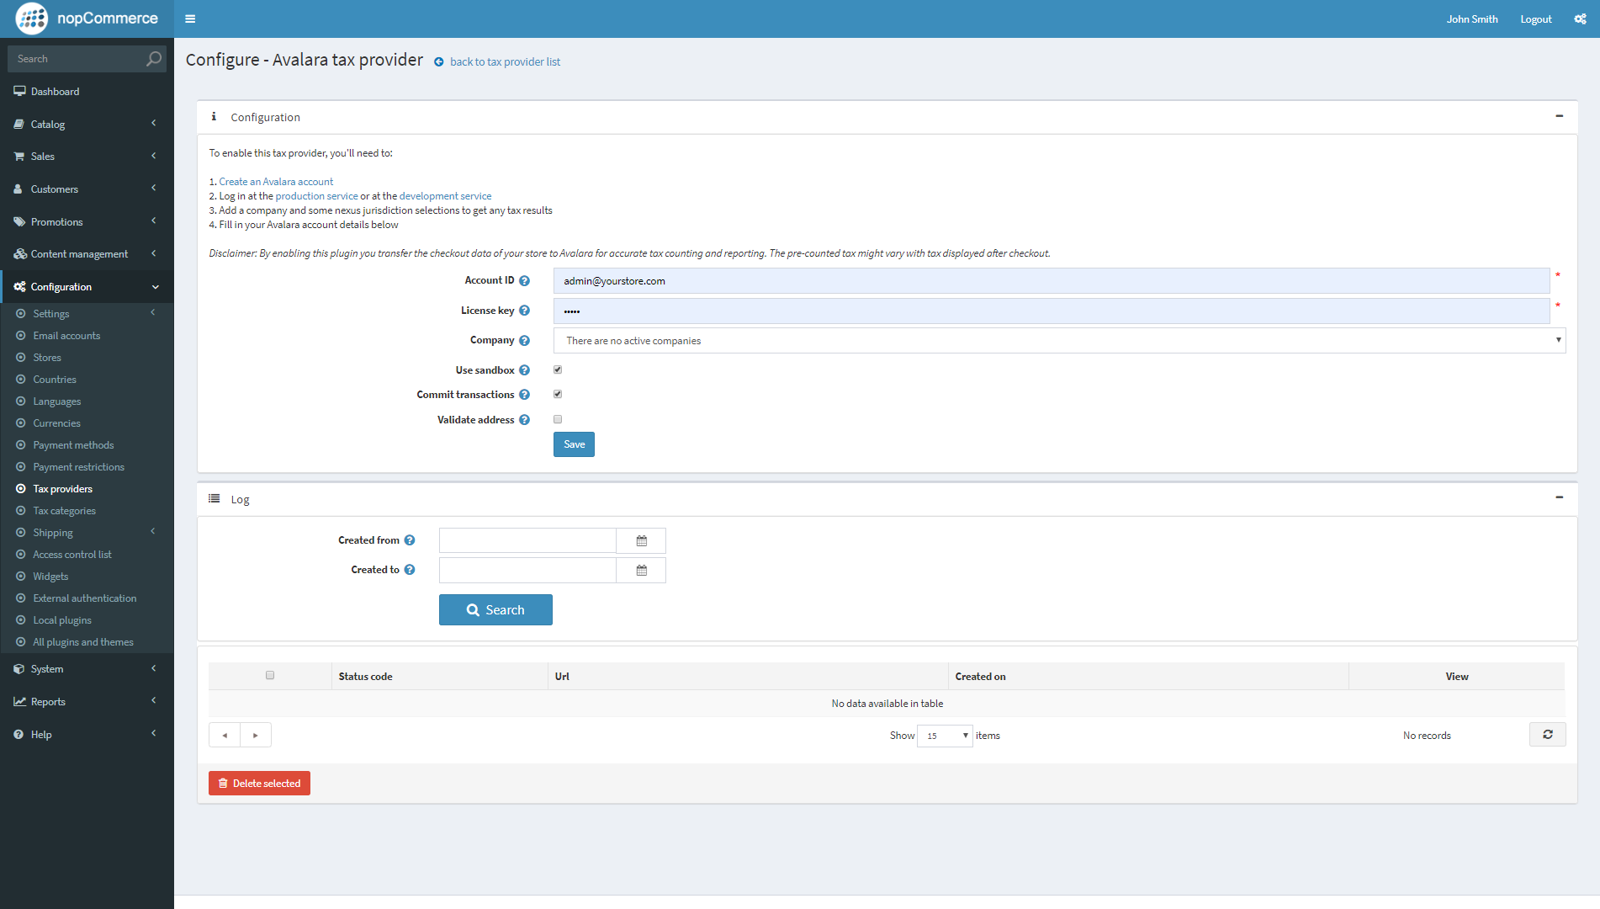Click the sidebar Search field
This screenshot has height=909, width=1600.
click(x=78, y=59)
